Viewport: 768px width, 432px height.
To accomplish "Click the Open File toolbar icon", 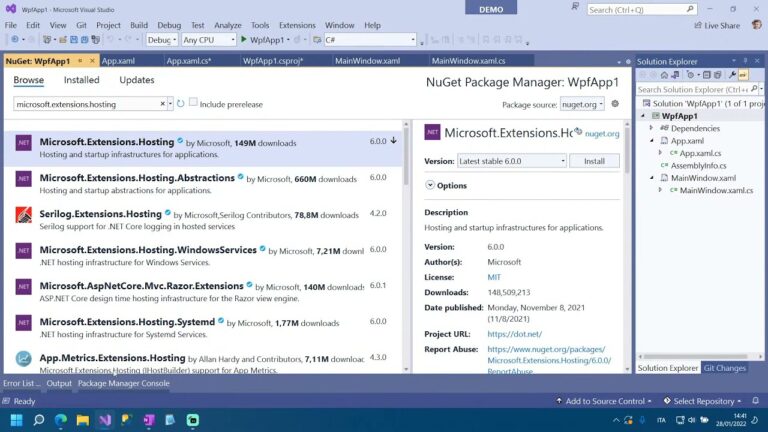I will pos(63,40).
